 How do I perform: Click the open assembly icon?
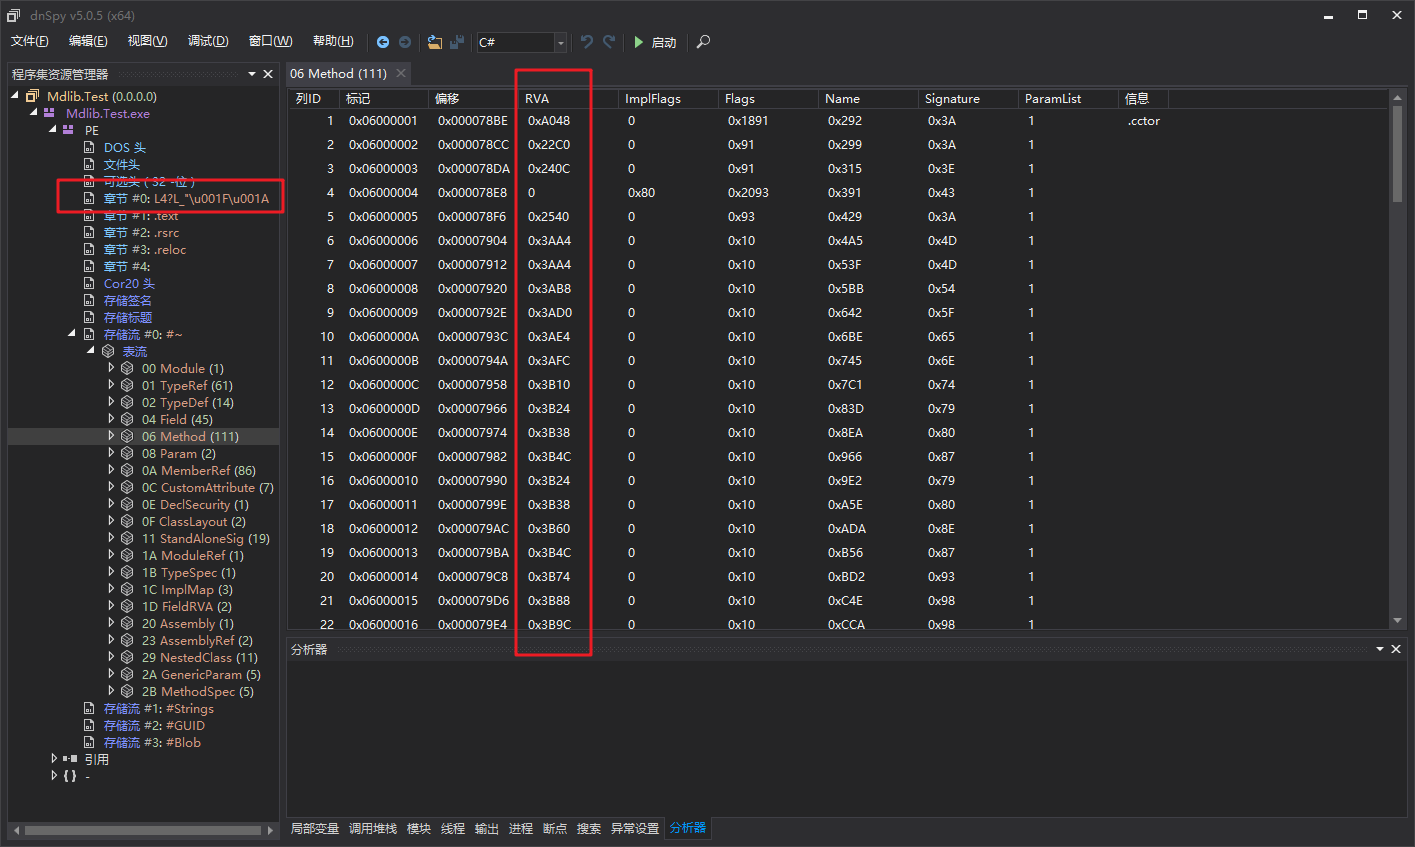point(434,42)
